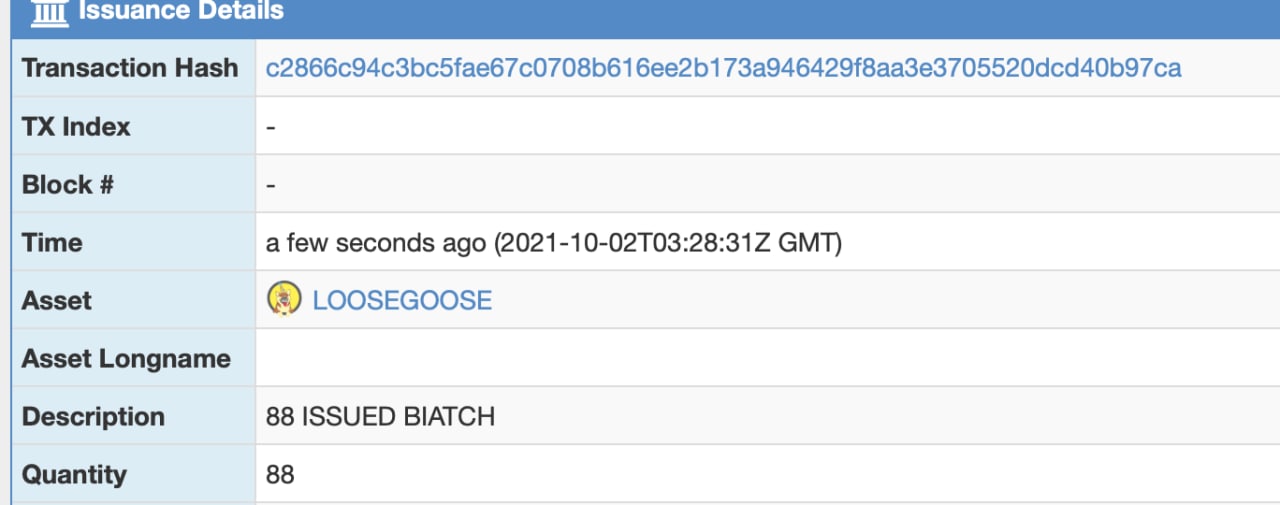Screen dimensions: 1280x505
Task: Select the Description row label
Action: click(x=93, y=417)
